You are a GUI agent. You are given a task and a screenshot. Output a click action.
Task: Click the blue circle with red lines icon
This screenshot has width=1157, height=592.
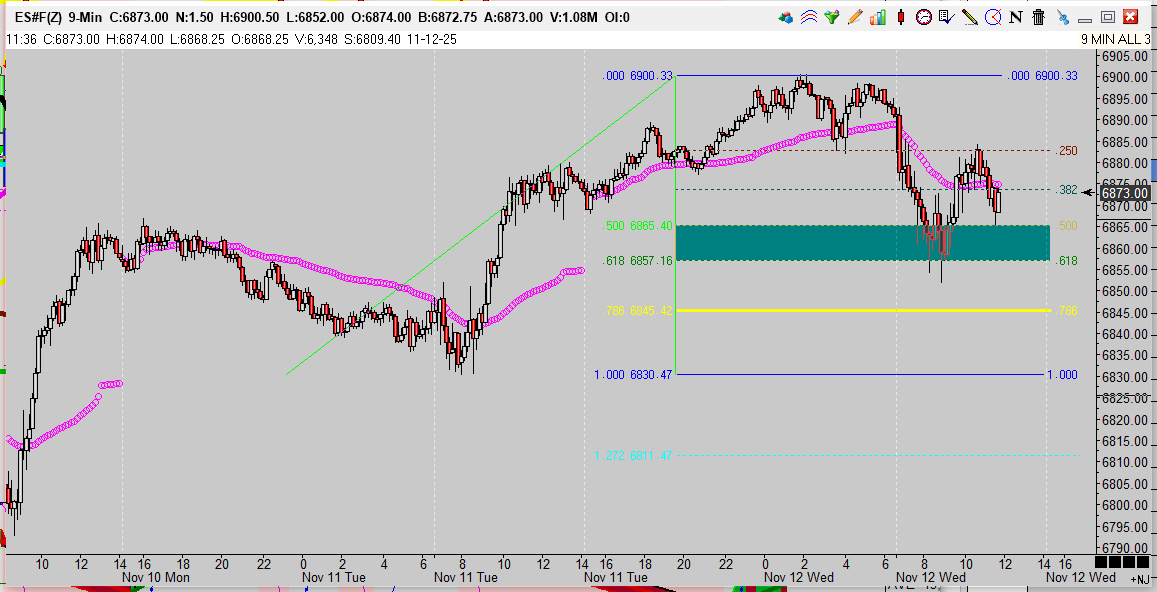click(992, 17)
